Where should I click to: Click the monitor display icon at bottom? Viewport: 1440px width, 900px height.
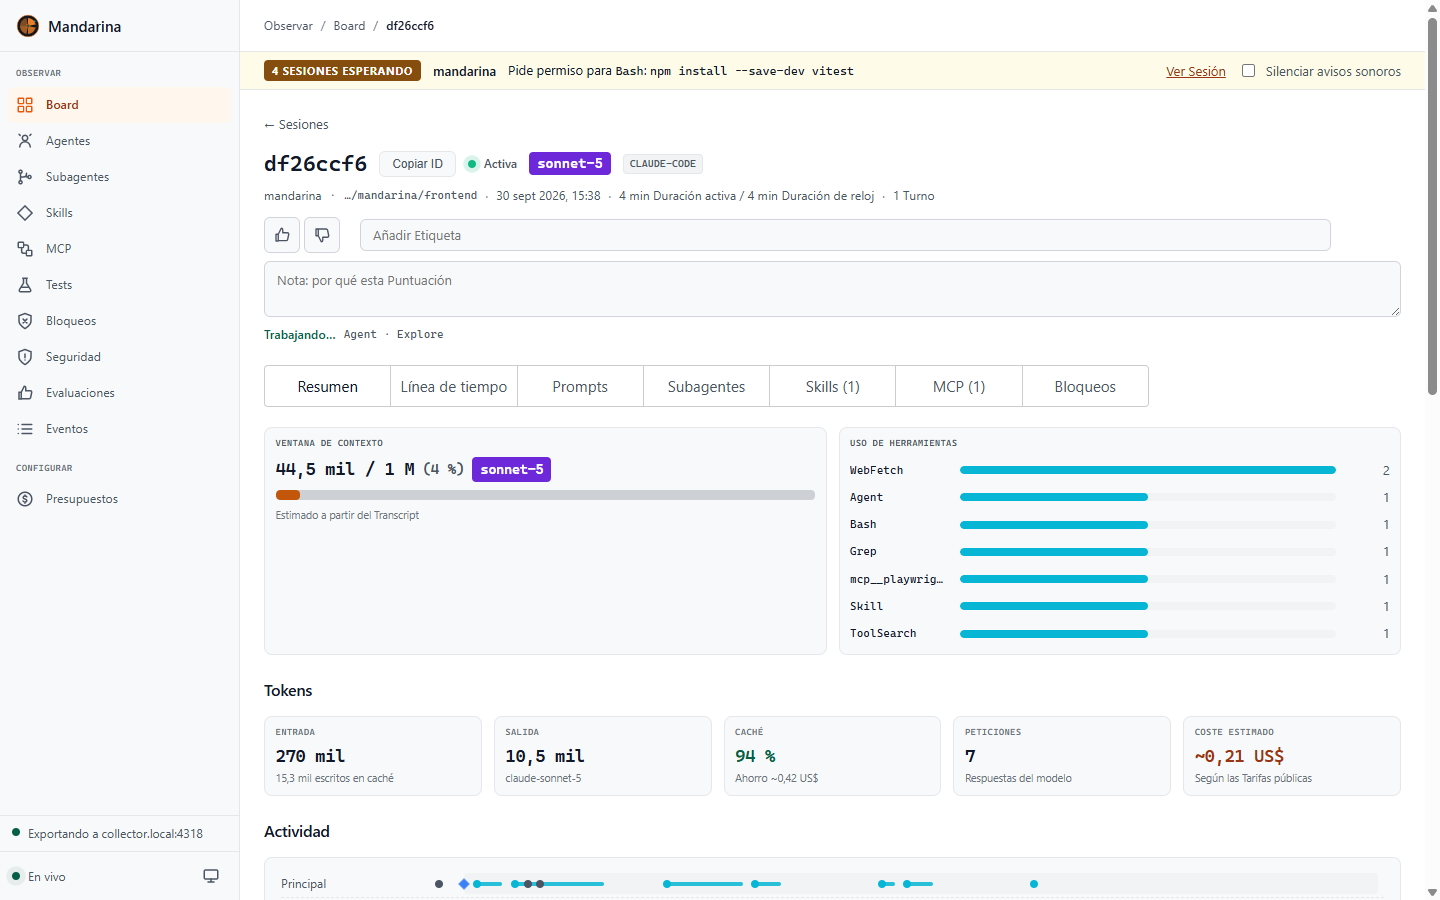211,876
